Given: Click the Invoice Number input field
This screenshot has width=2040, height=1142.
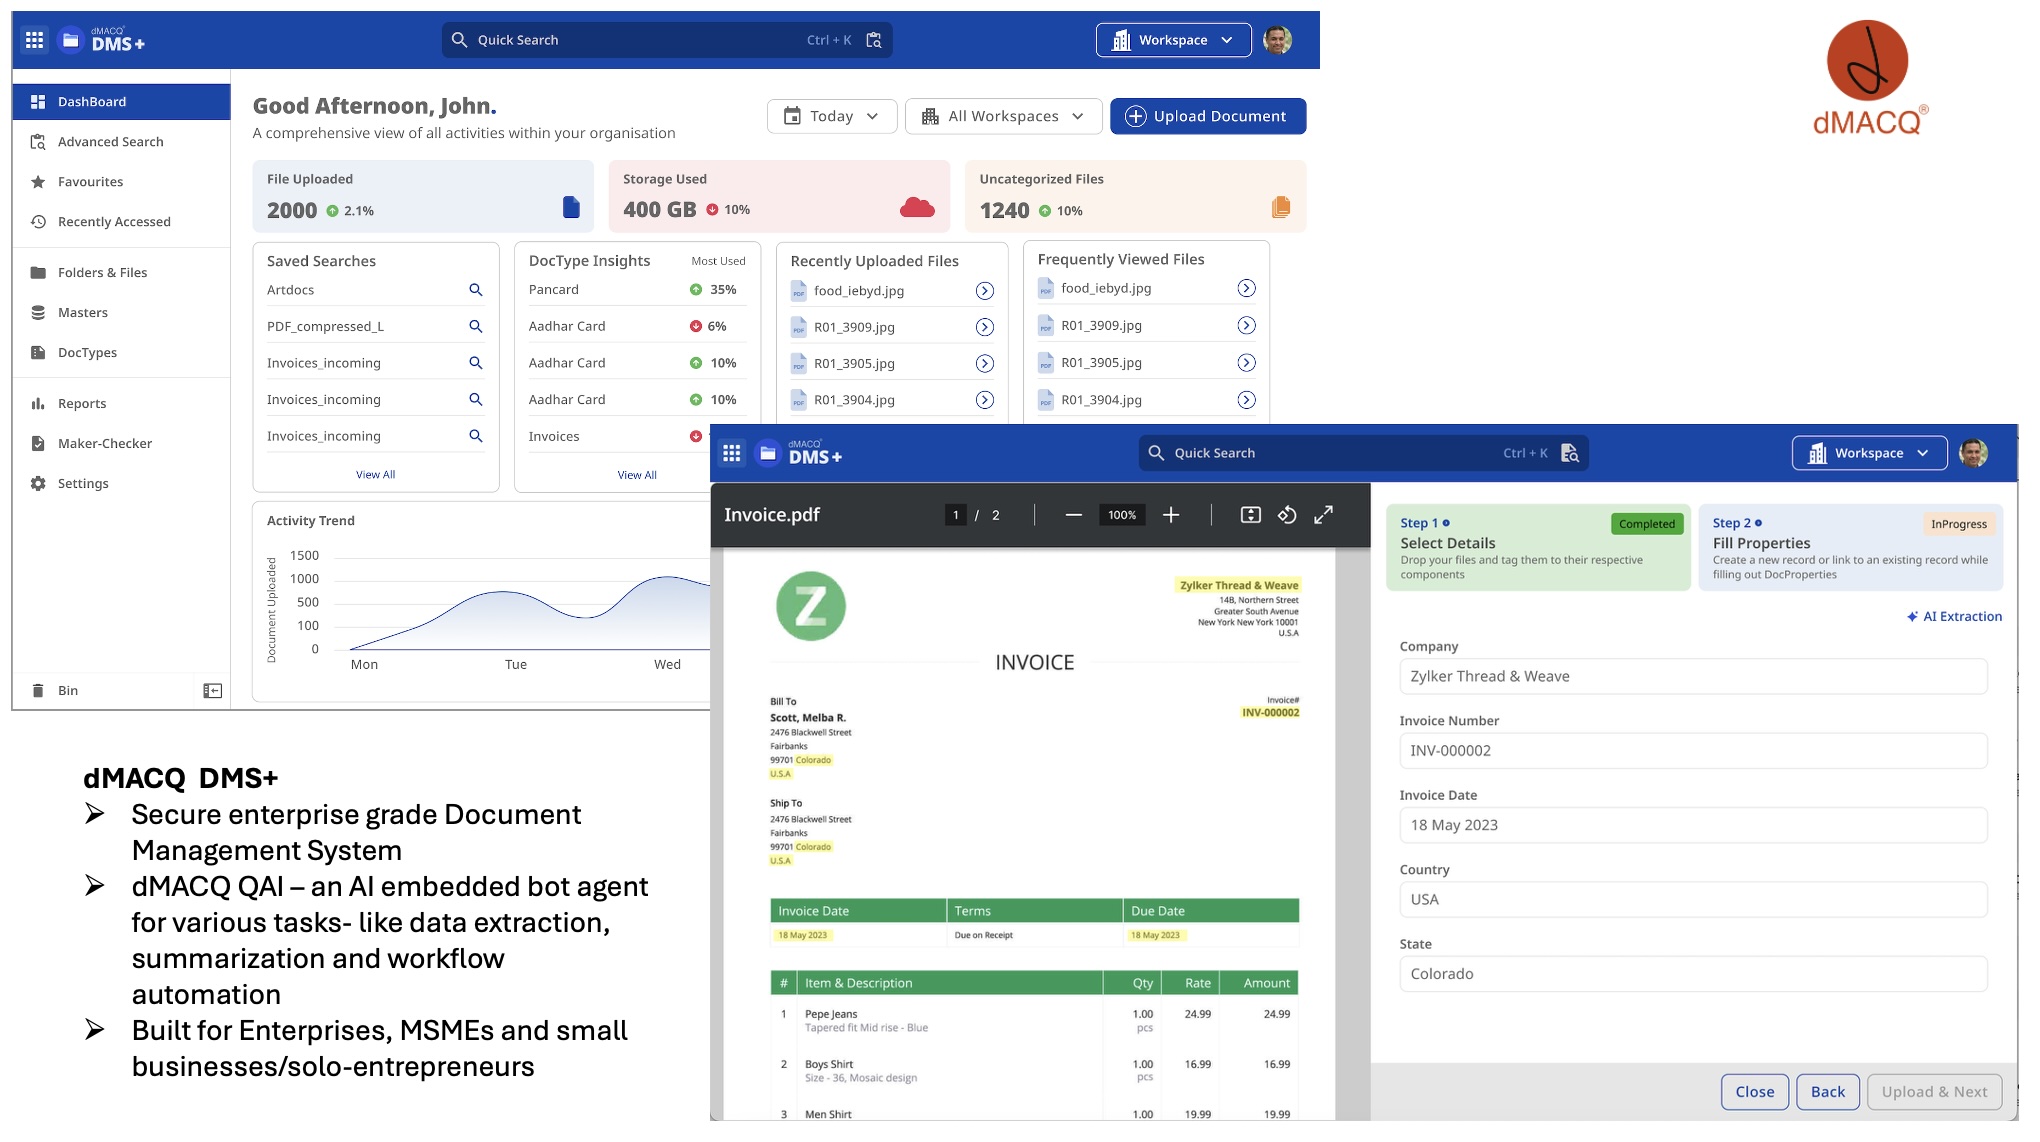Looking at the screenshot, I should (x=1692, y=751).
